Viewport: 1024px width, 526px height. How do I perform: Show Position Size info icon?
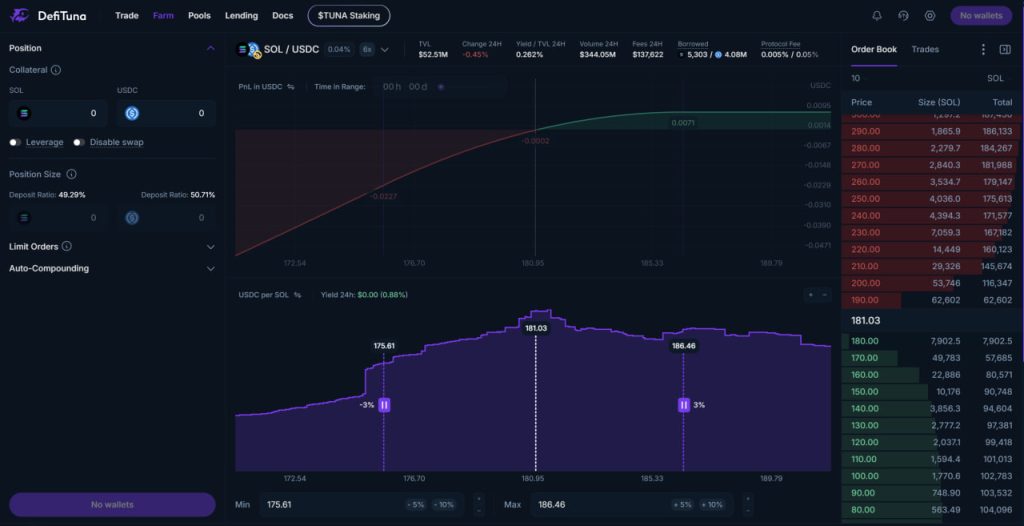pos(72,174)
